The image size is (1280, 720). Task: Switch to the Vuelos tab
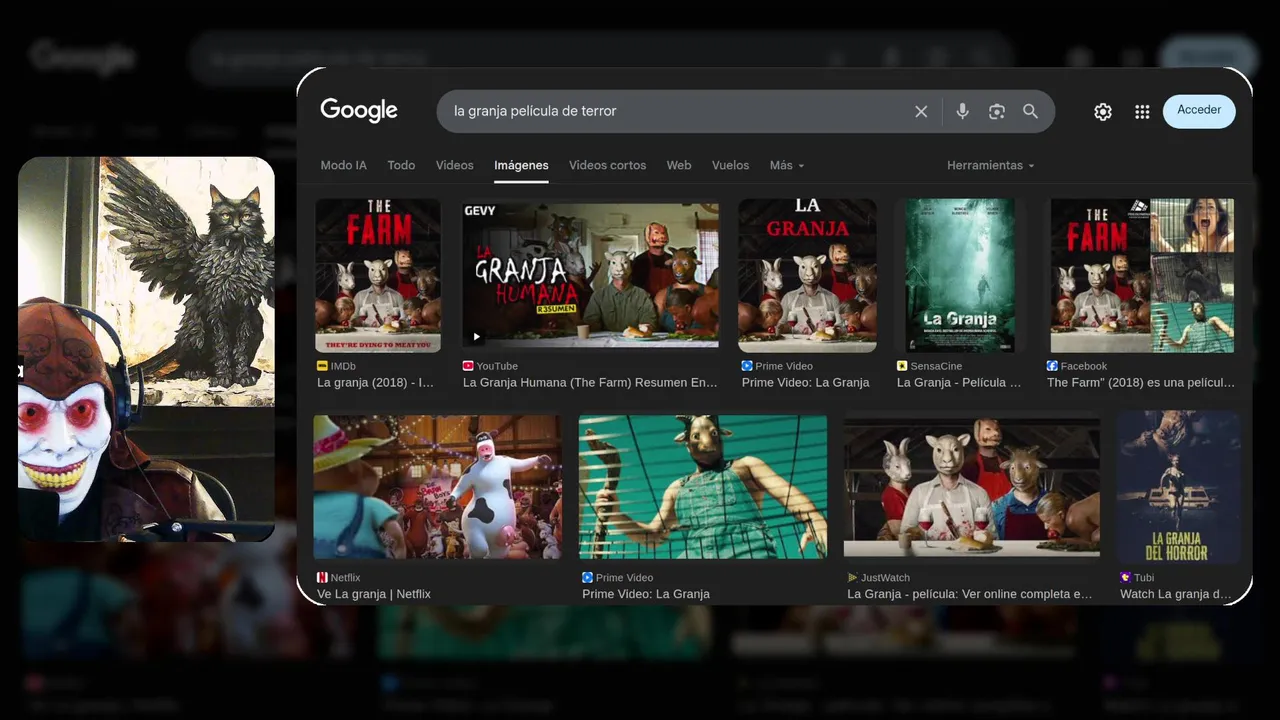[730, 165]
